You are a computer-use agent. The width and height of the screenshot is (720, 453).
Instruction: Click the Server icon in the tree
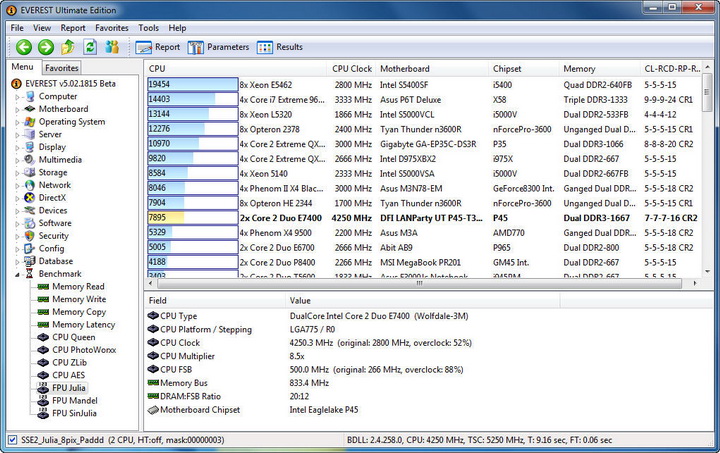click(x=30, y=134)
